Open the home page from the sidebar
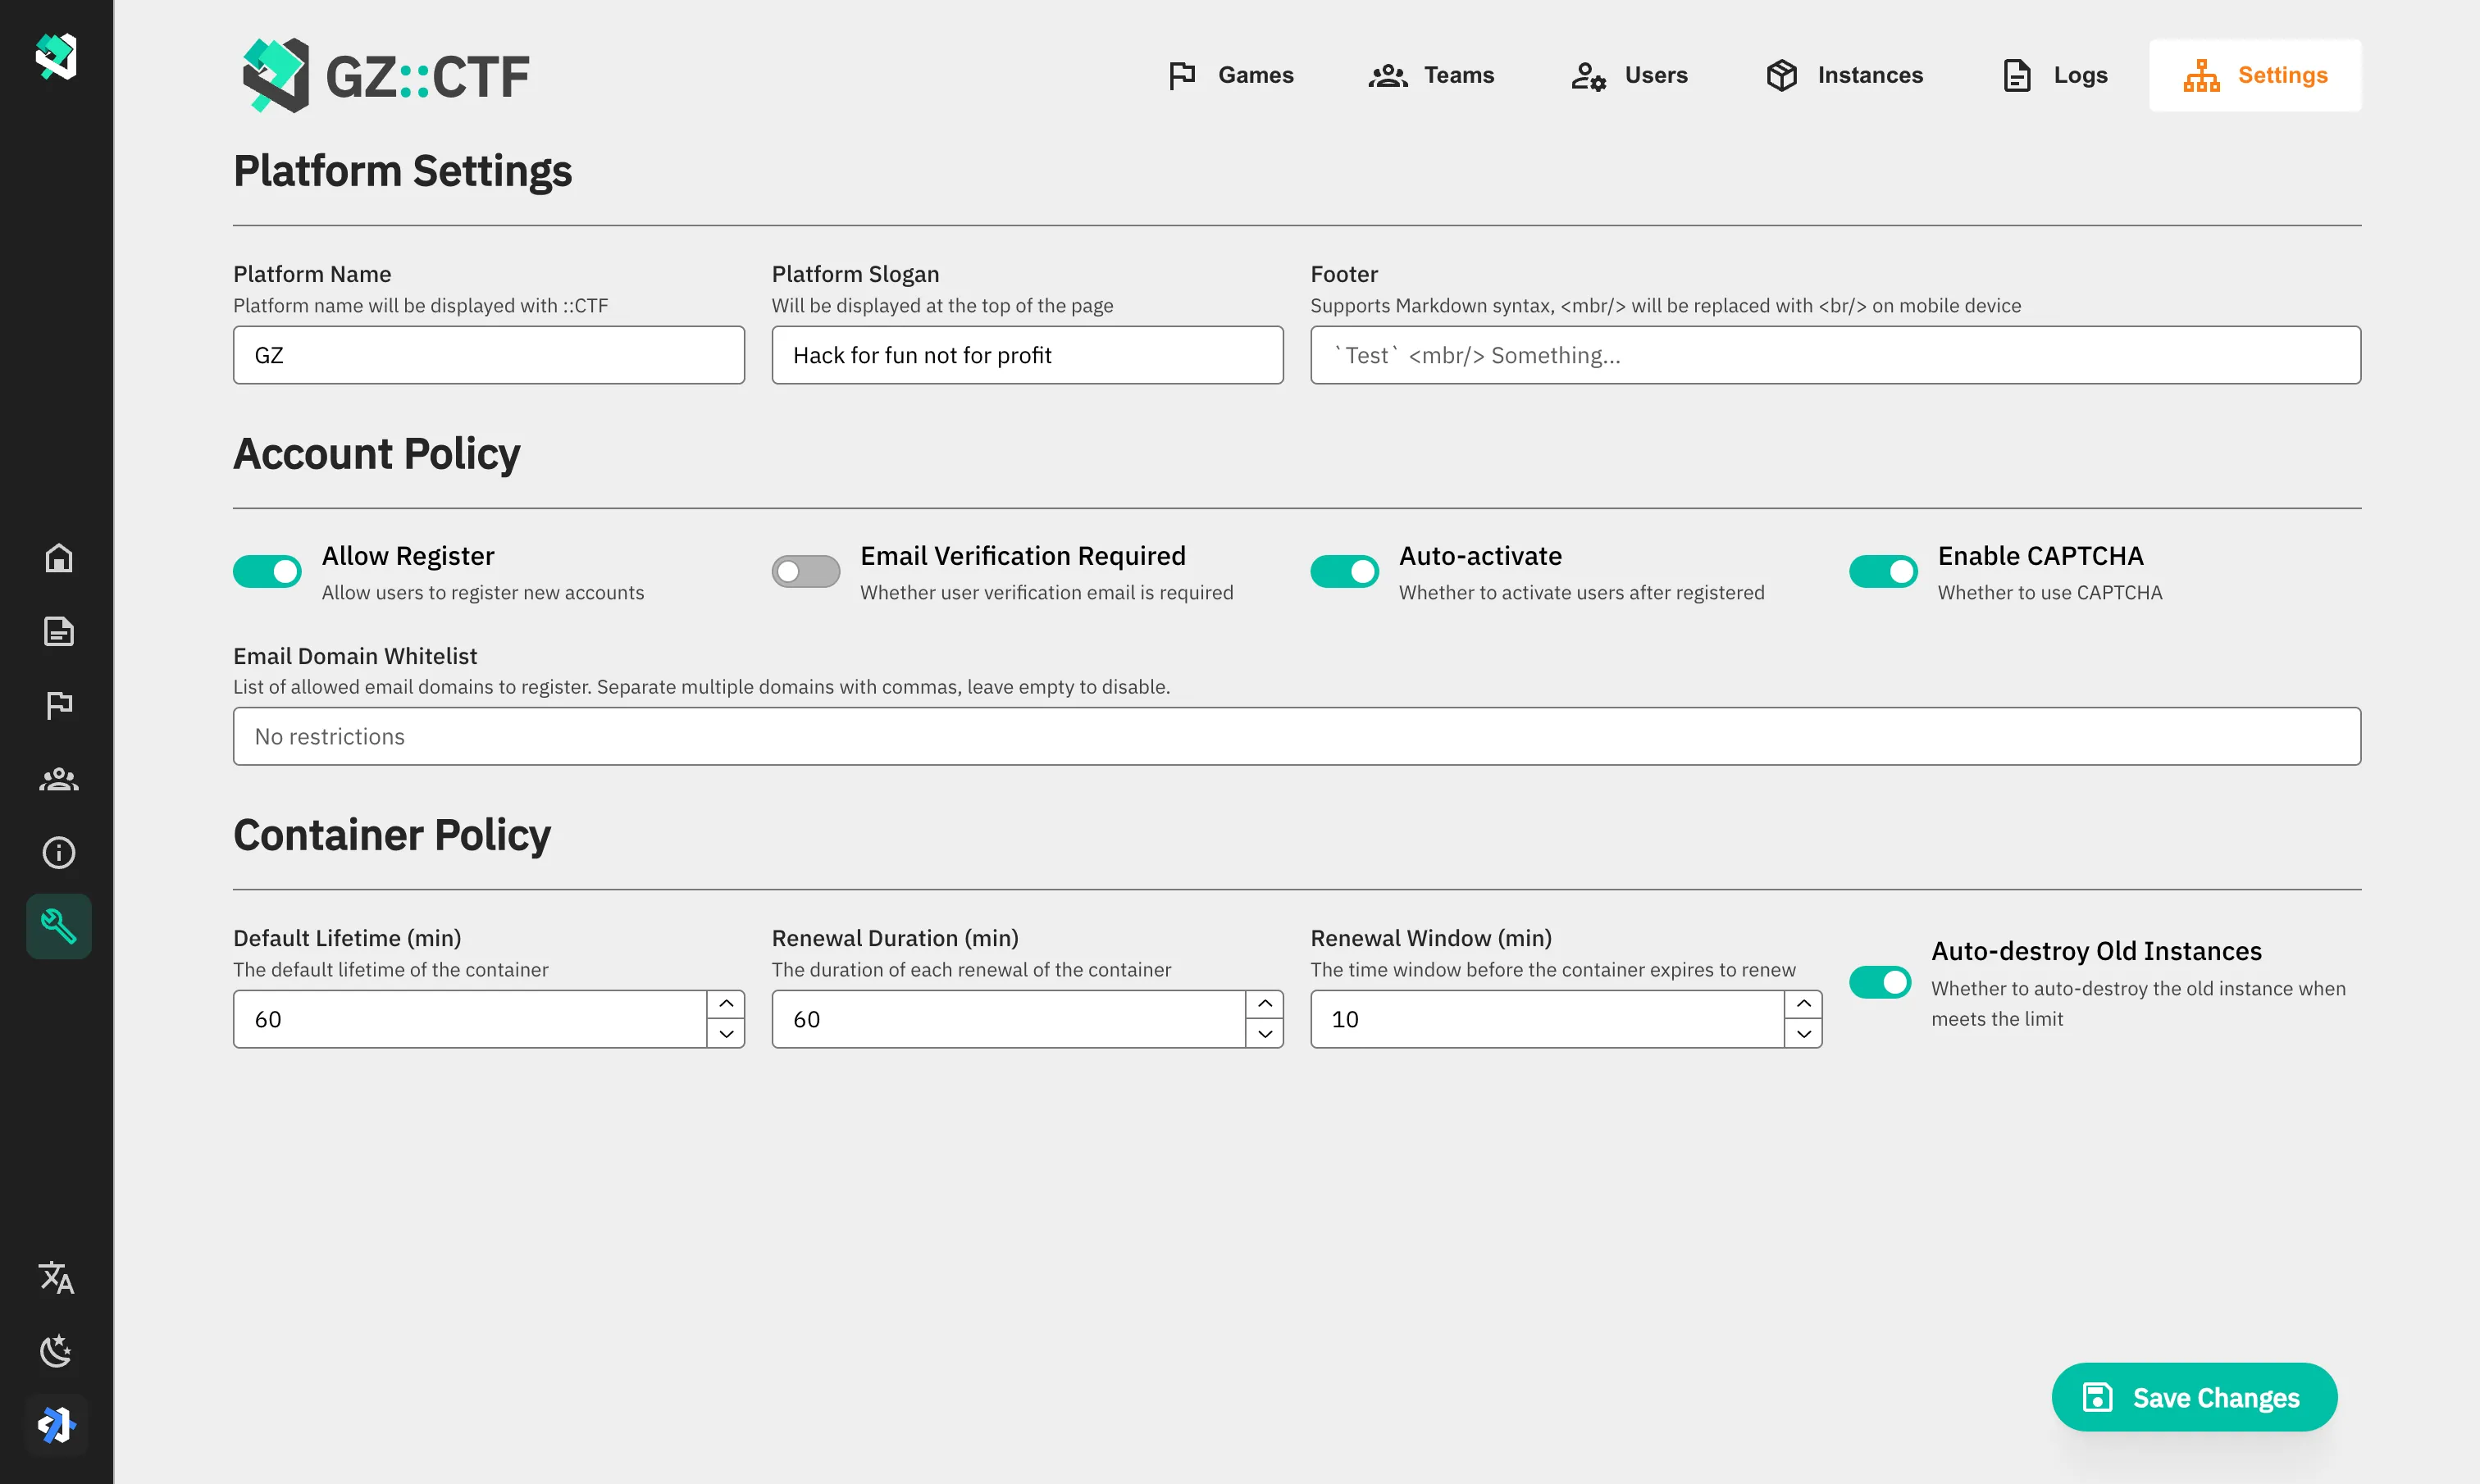 58,558
